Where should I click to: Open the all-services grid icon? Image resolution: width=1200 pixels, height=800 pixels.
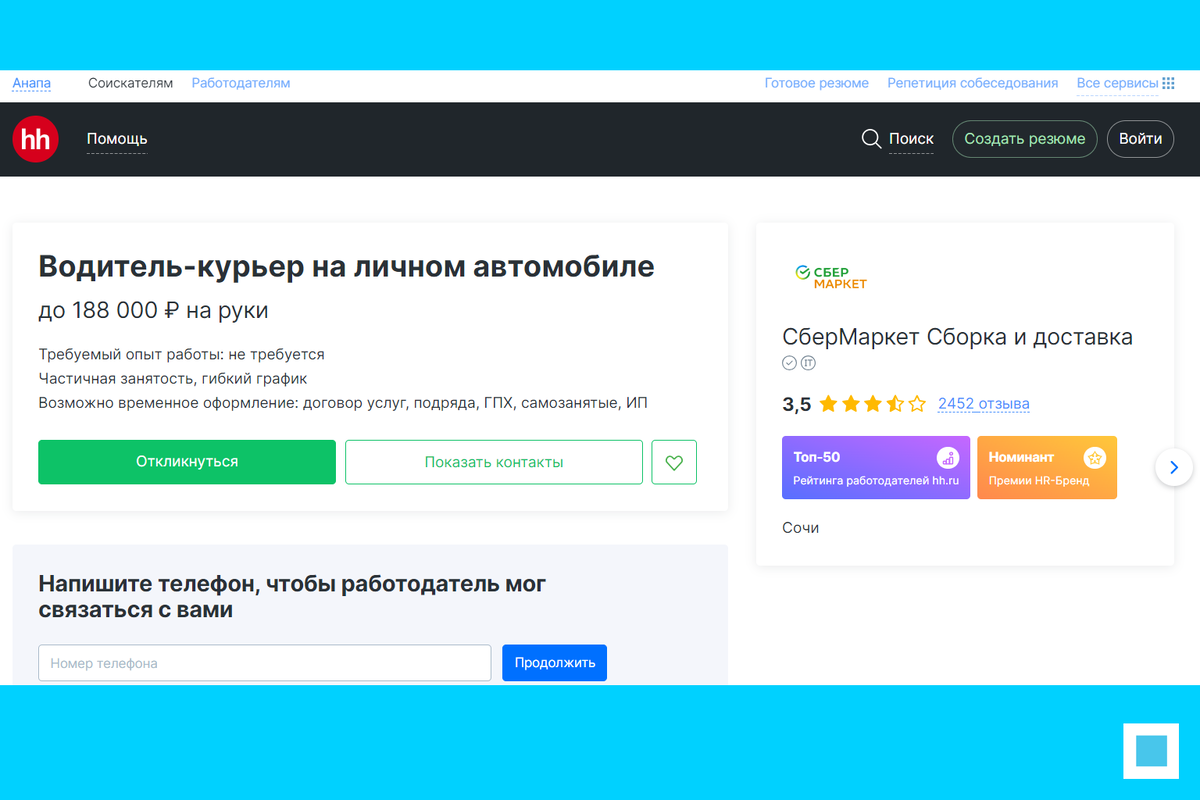[x=1168, y=83]
